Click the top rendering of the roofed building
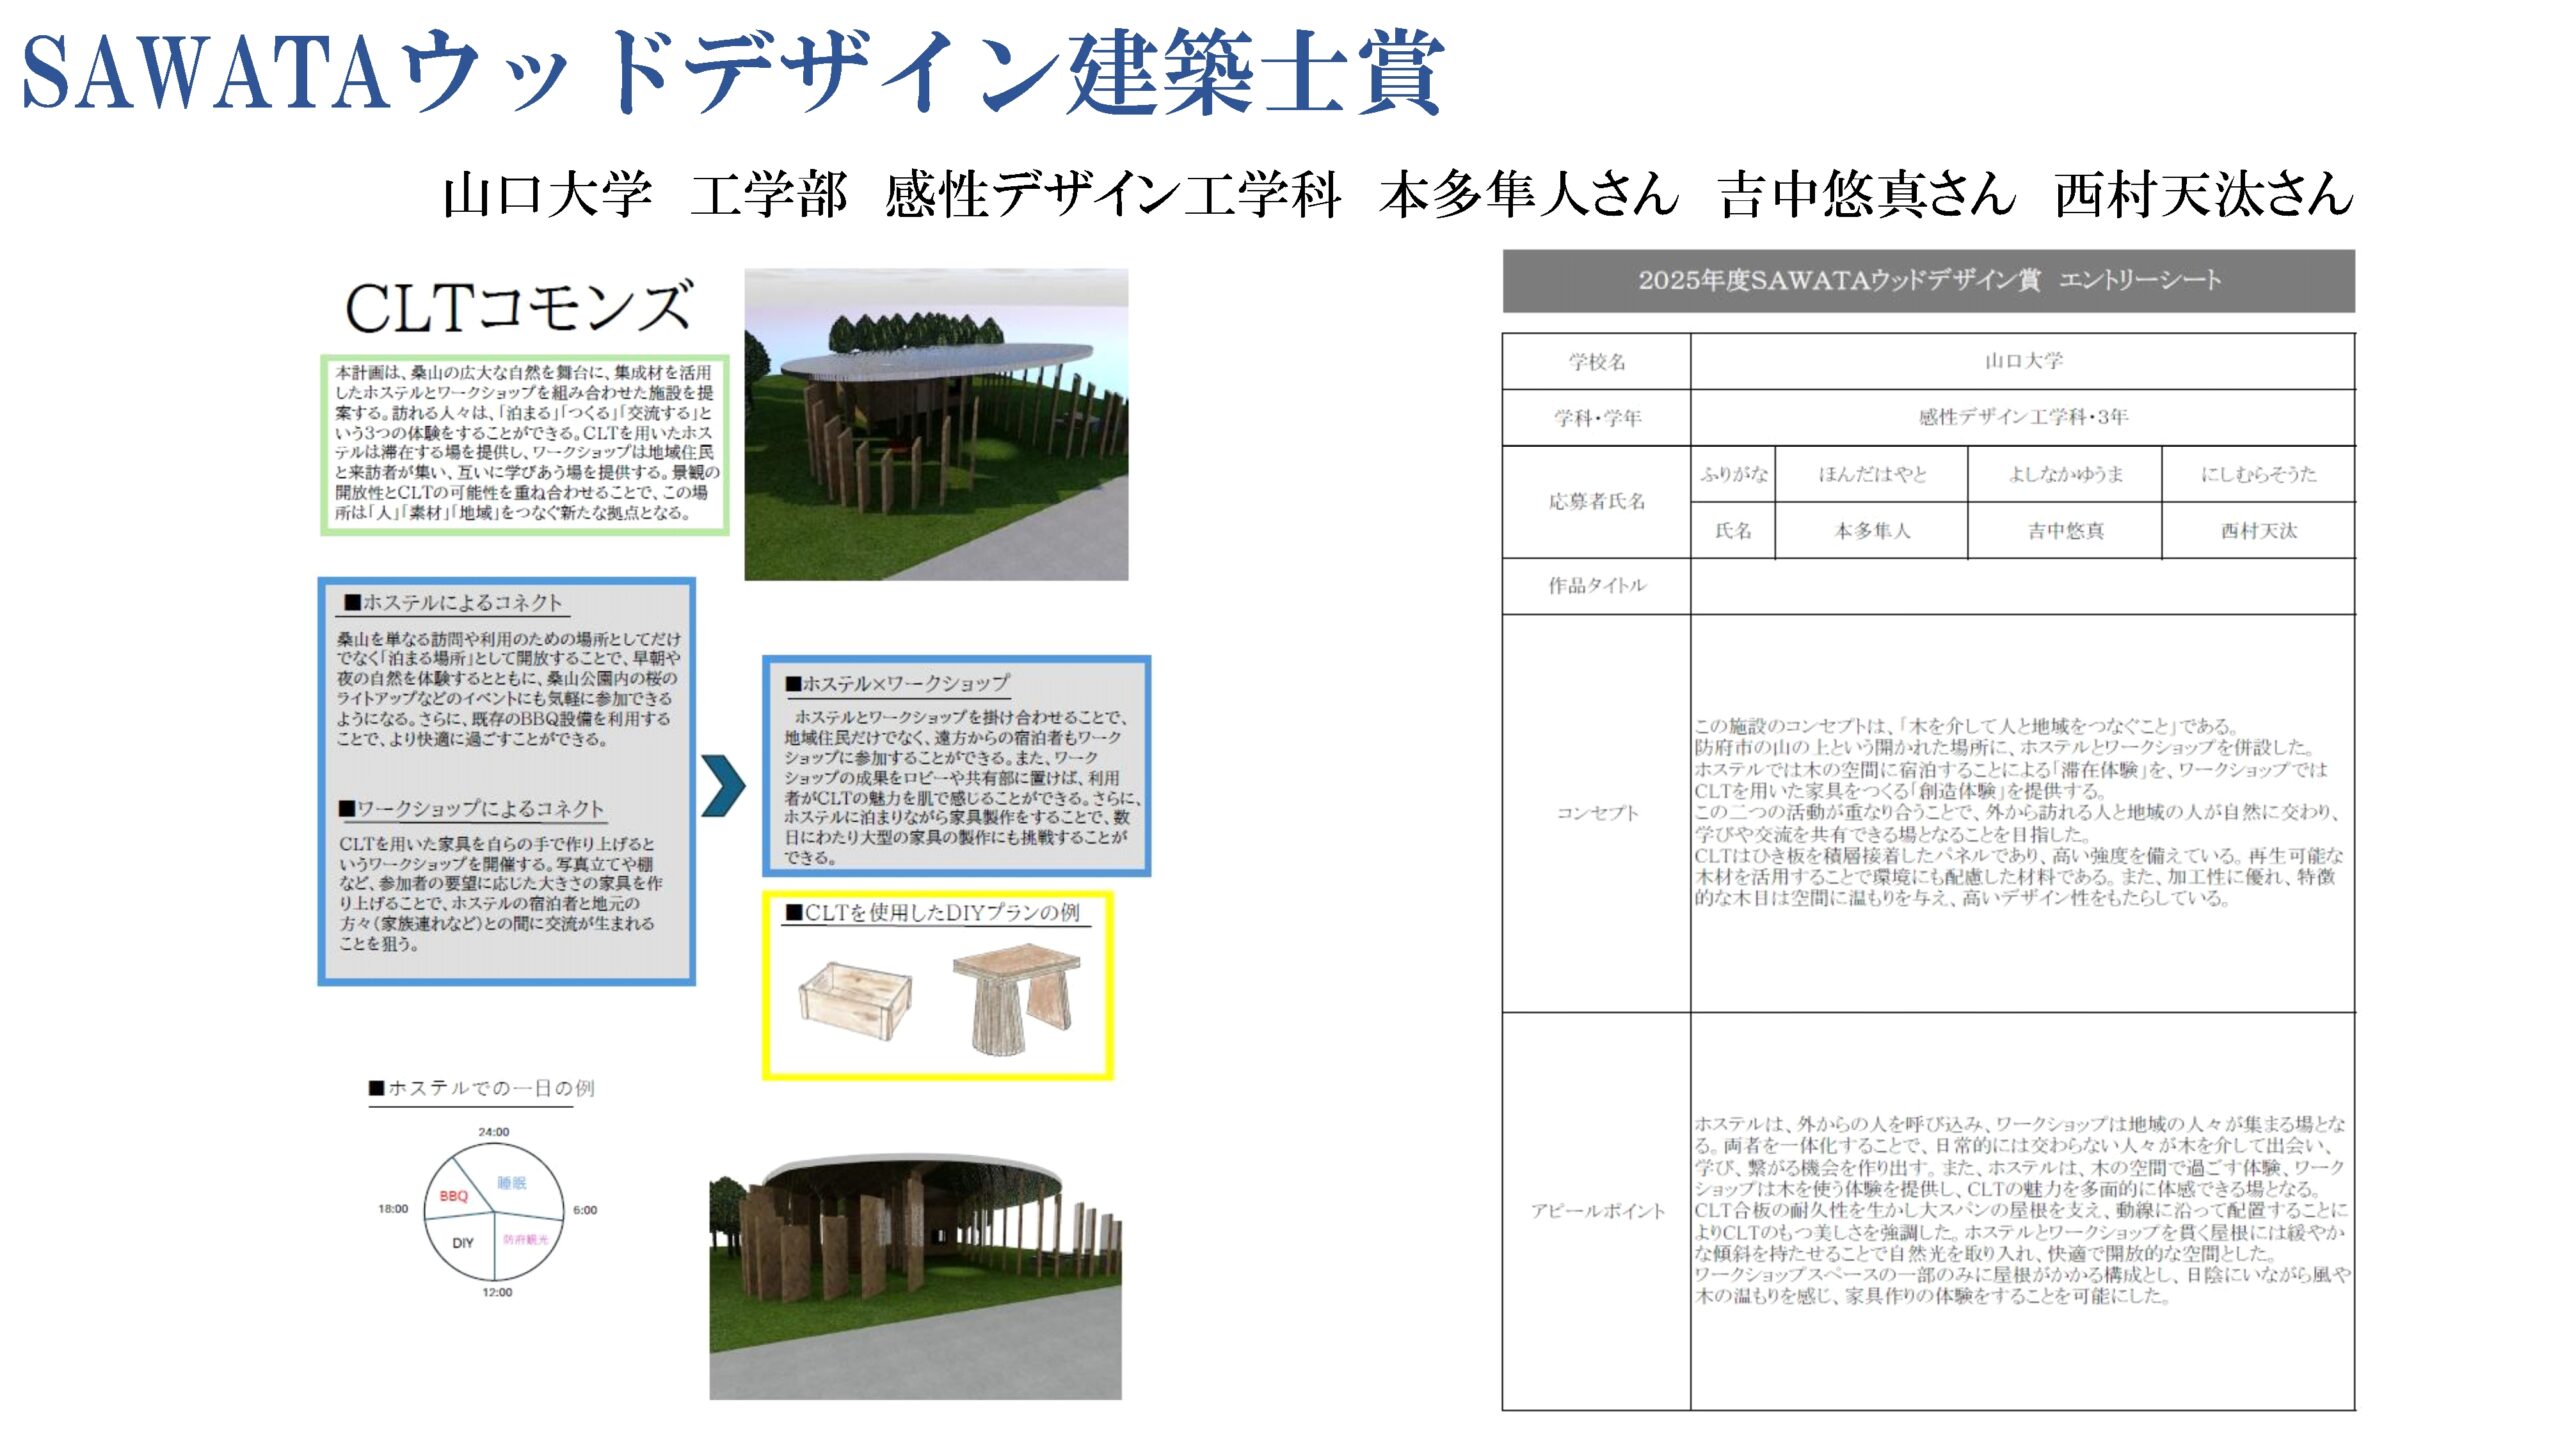This screenshot has width=2560, height=1440. [x=936, y=424]
